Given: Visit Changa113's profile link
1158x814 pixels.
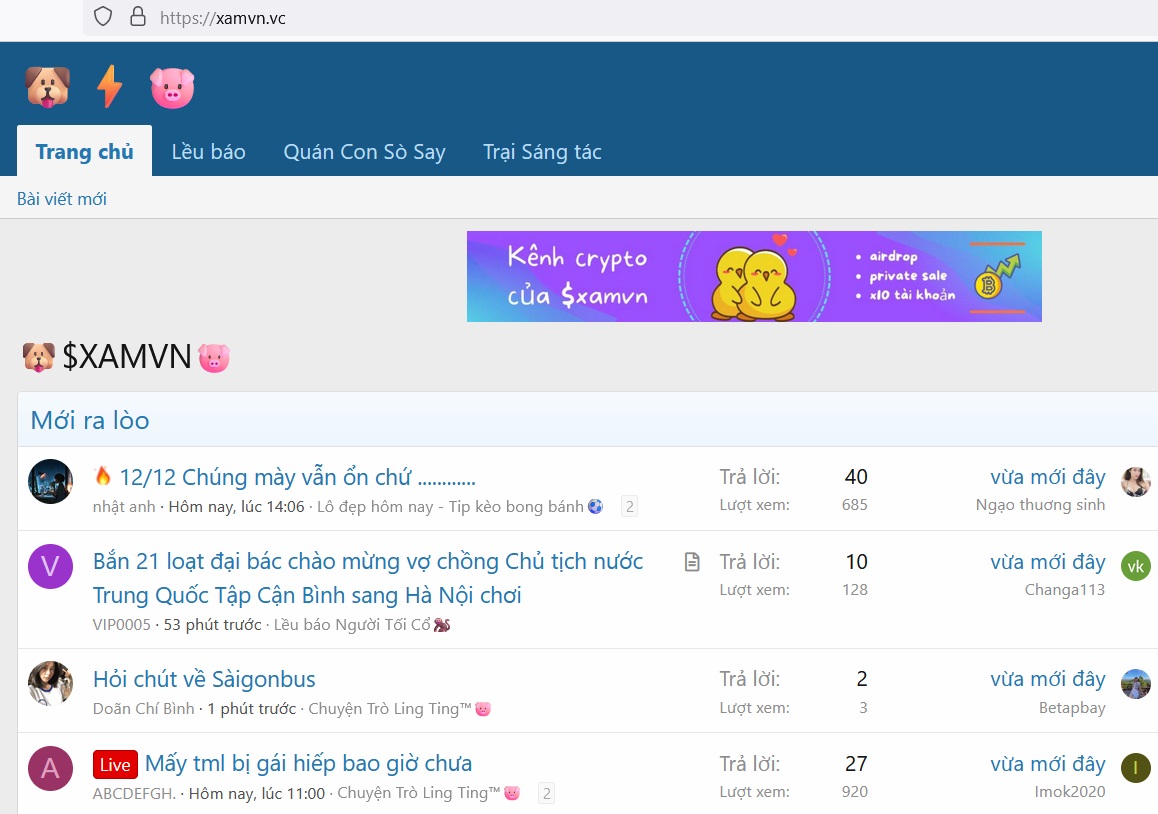Looking at the screenshot, I should click(x=1064, y=590).
